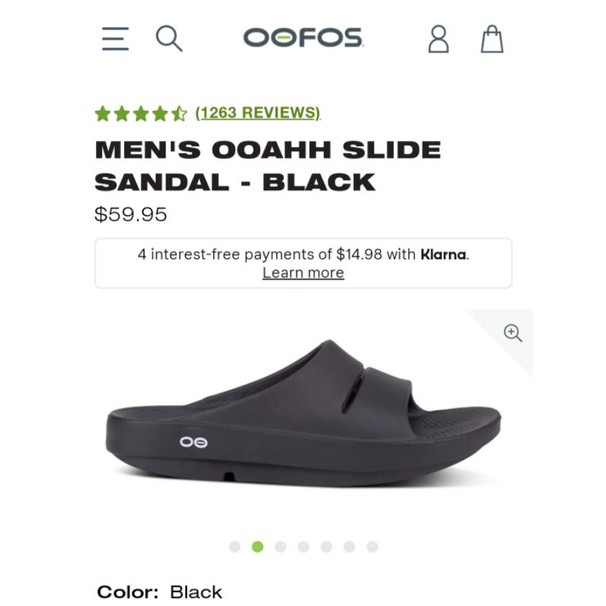Select the first image carousel dot

(234, 547)
